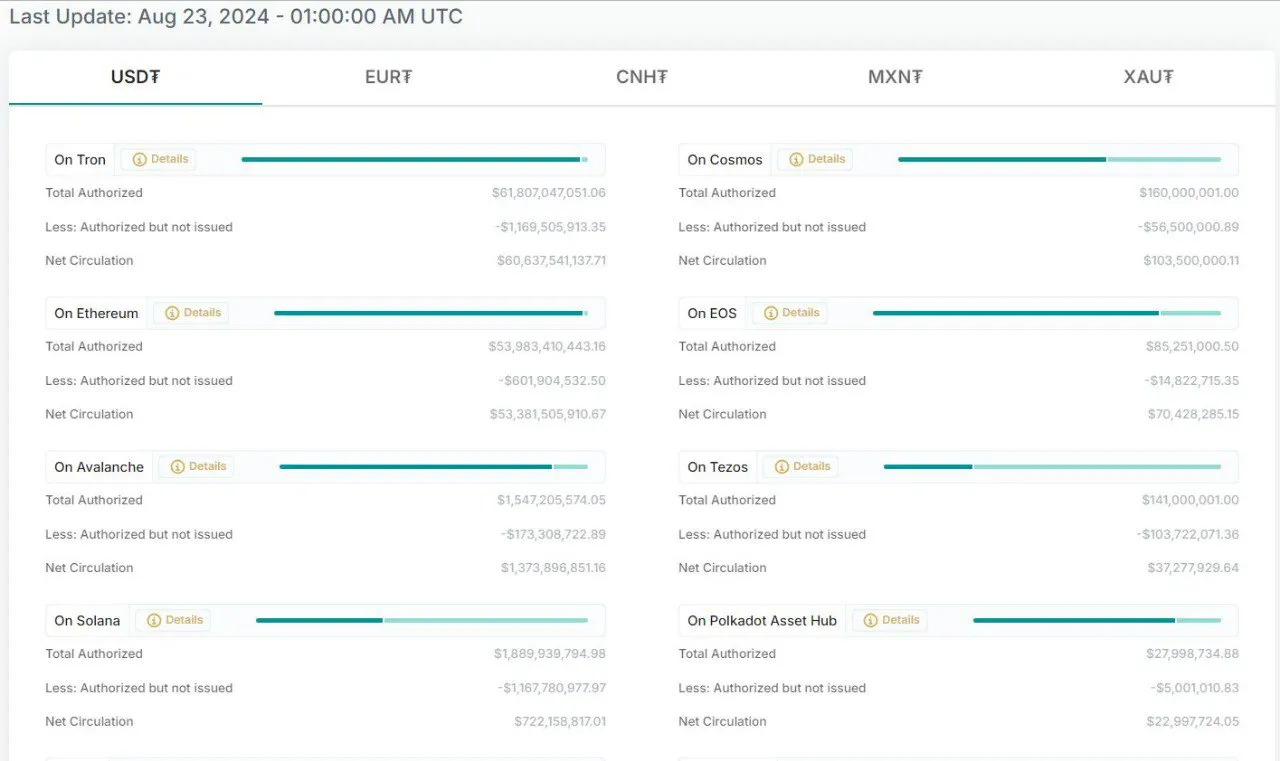Click the Solana circulation progress bar
Screen dimensions: 1280x761
pos(421,620)
